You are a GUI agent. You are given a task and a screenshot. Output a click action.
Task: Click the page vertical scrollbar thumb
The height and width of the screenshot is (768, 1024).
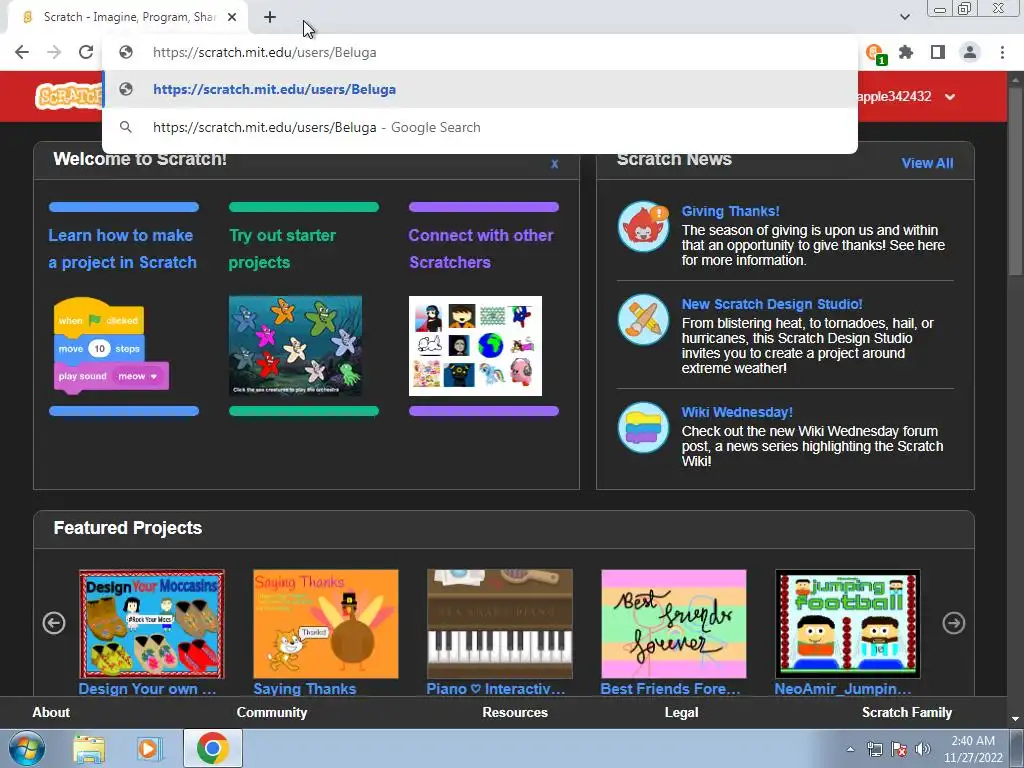point(1015,180)
